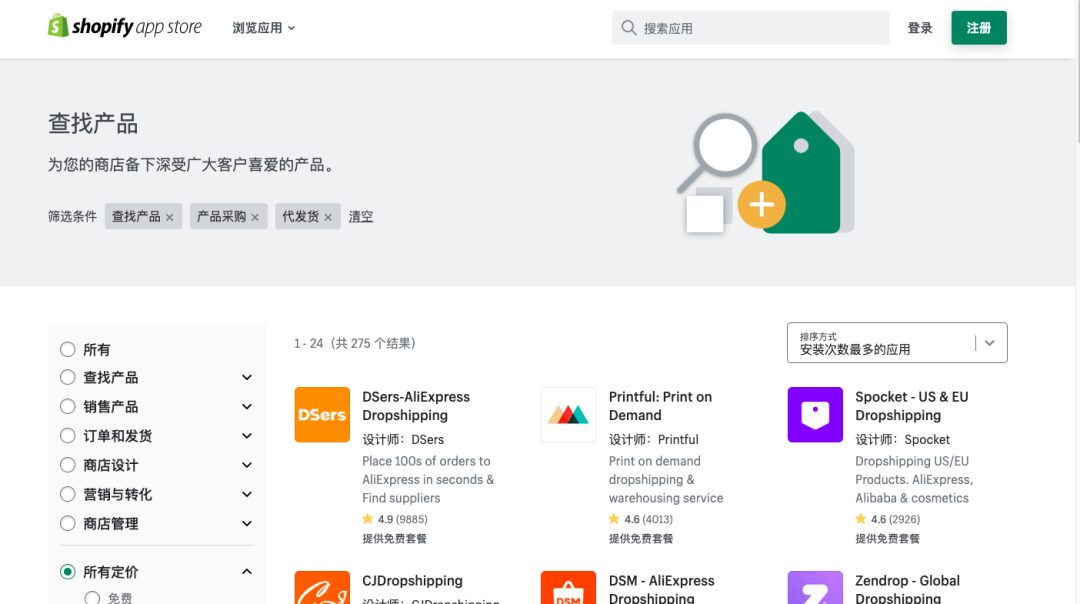Expand the 订单和发货 category chevron
This screenshot has width=1080, height=604.
[x=247, y=436]
